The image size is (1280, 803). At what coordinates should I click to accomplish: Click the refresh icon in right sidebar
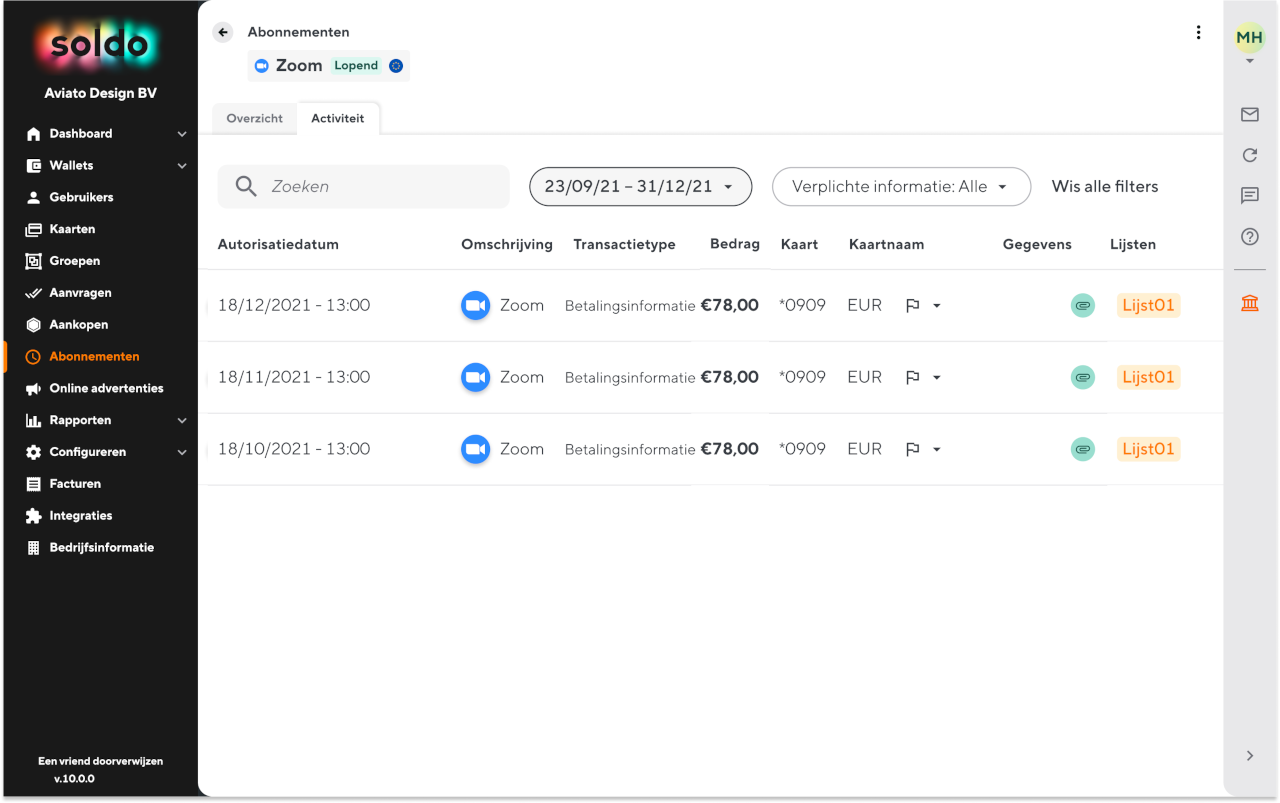click(x=1249, y=155)
